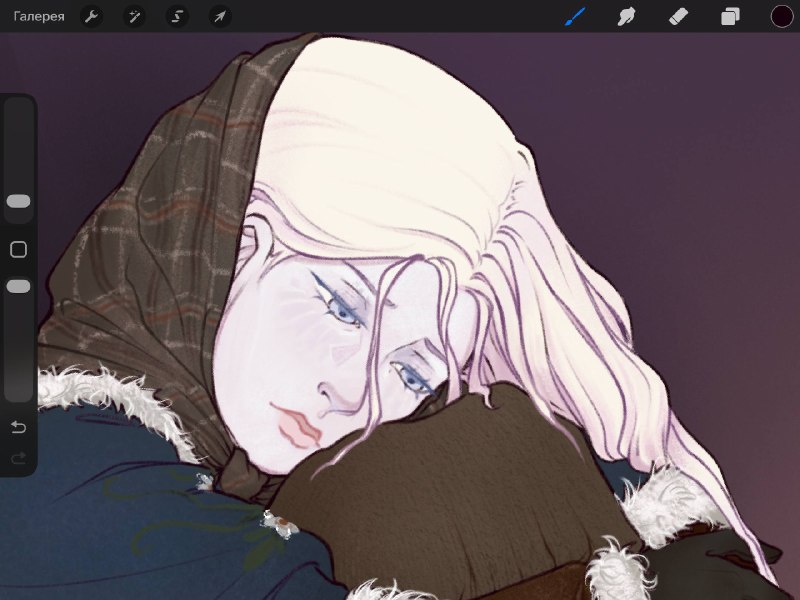Open the Adjustments magic wand menu
800x600 pixels.
[135, 17]
